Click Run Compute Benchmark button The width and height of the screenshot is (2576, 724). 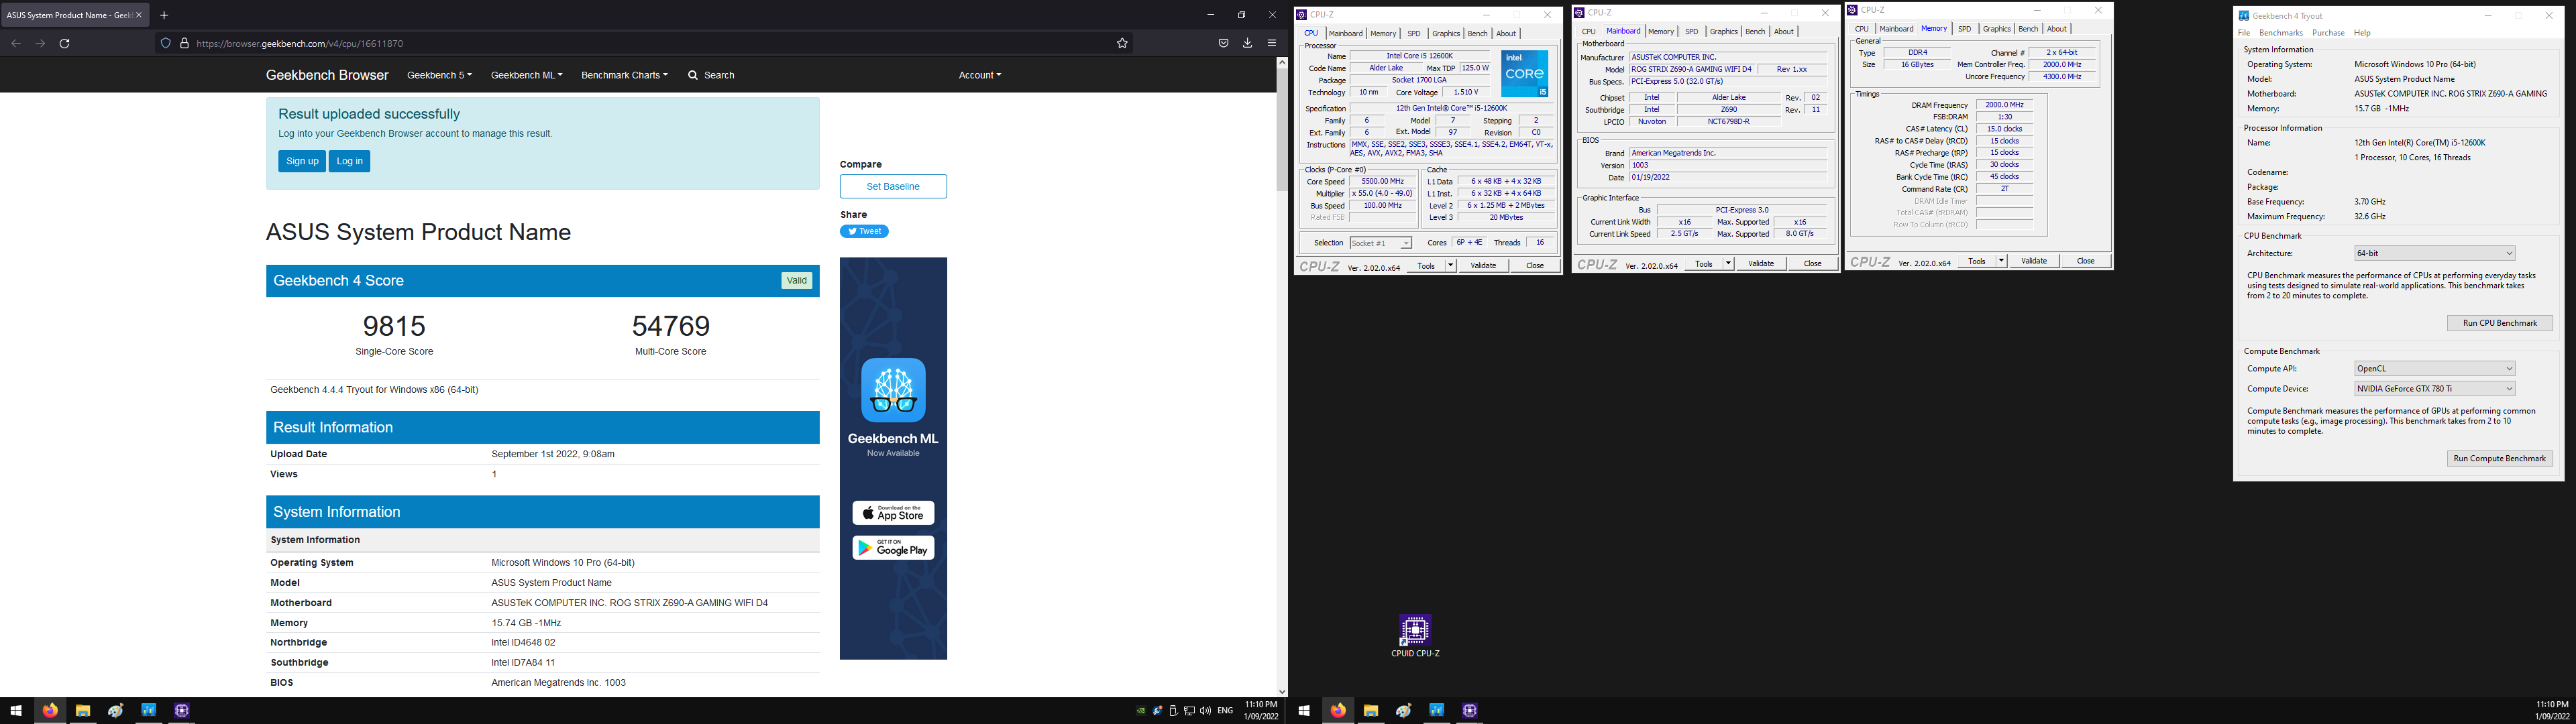click(2500, 458)
